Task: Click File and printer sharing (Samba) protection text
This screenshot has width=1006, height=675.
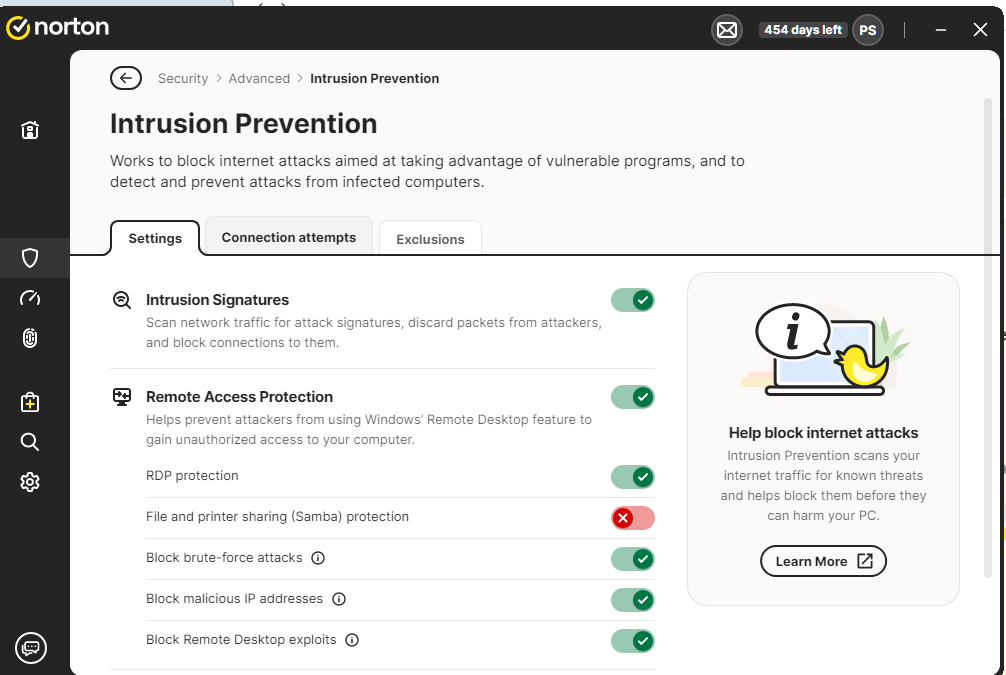Action: (277, 517)
